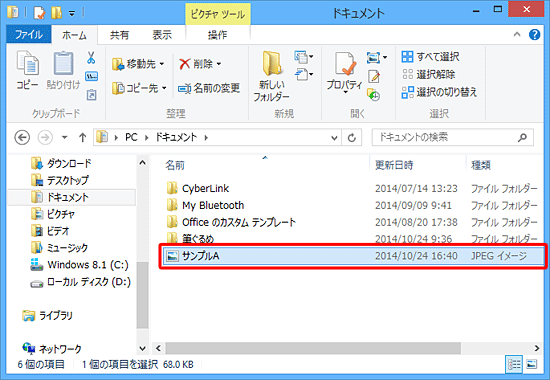This screenshot has width=550, height=380.
Task: Select the サンプルA JPEG file
Action: 353,256
